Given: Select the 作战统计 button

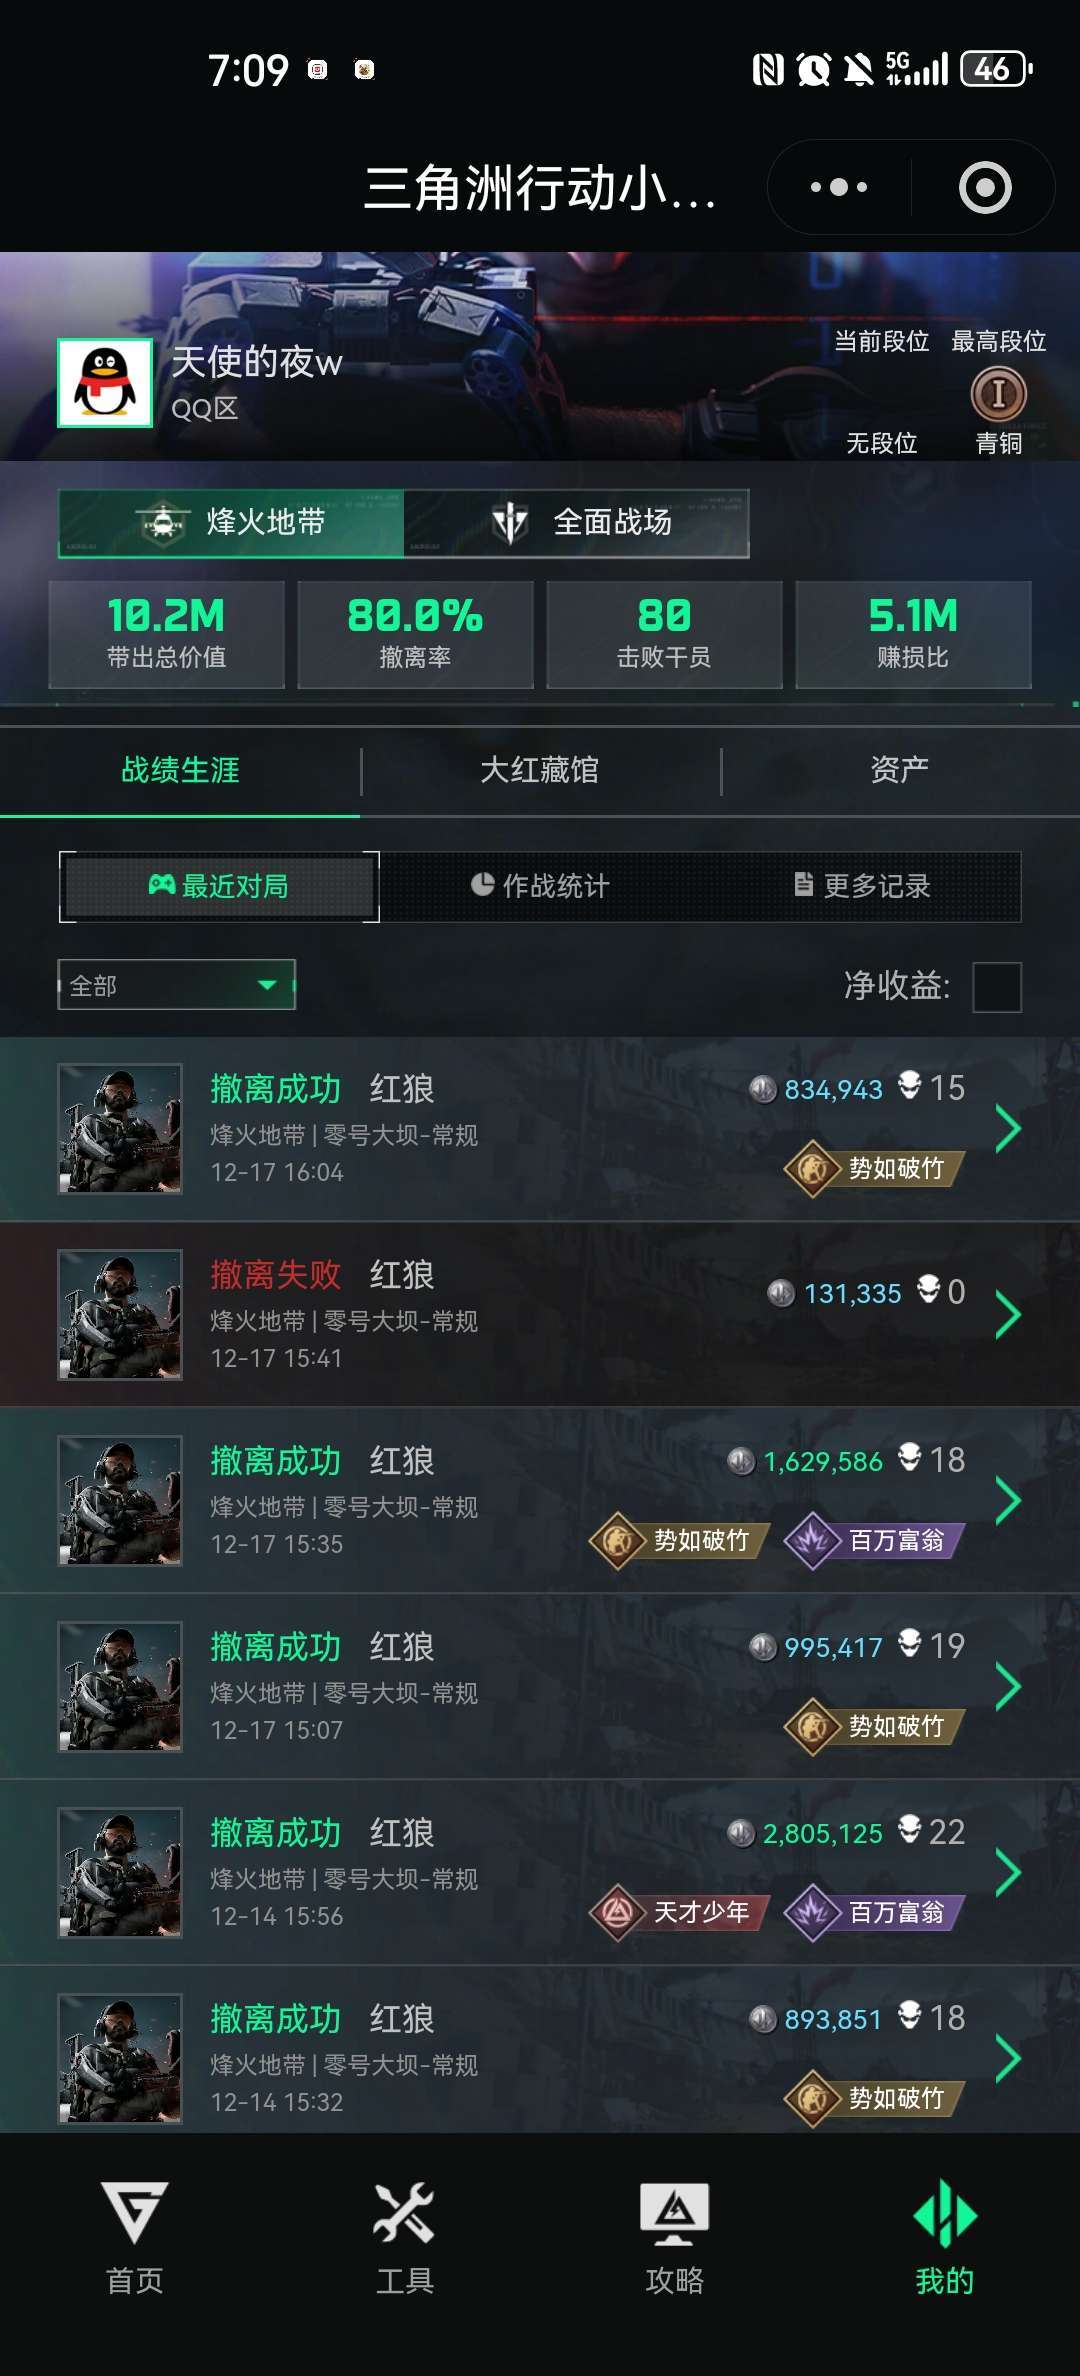Looking at the screenshot, I should coord(540,886).
